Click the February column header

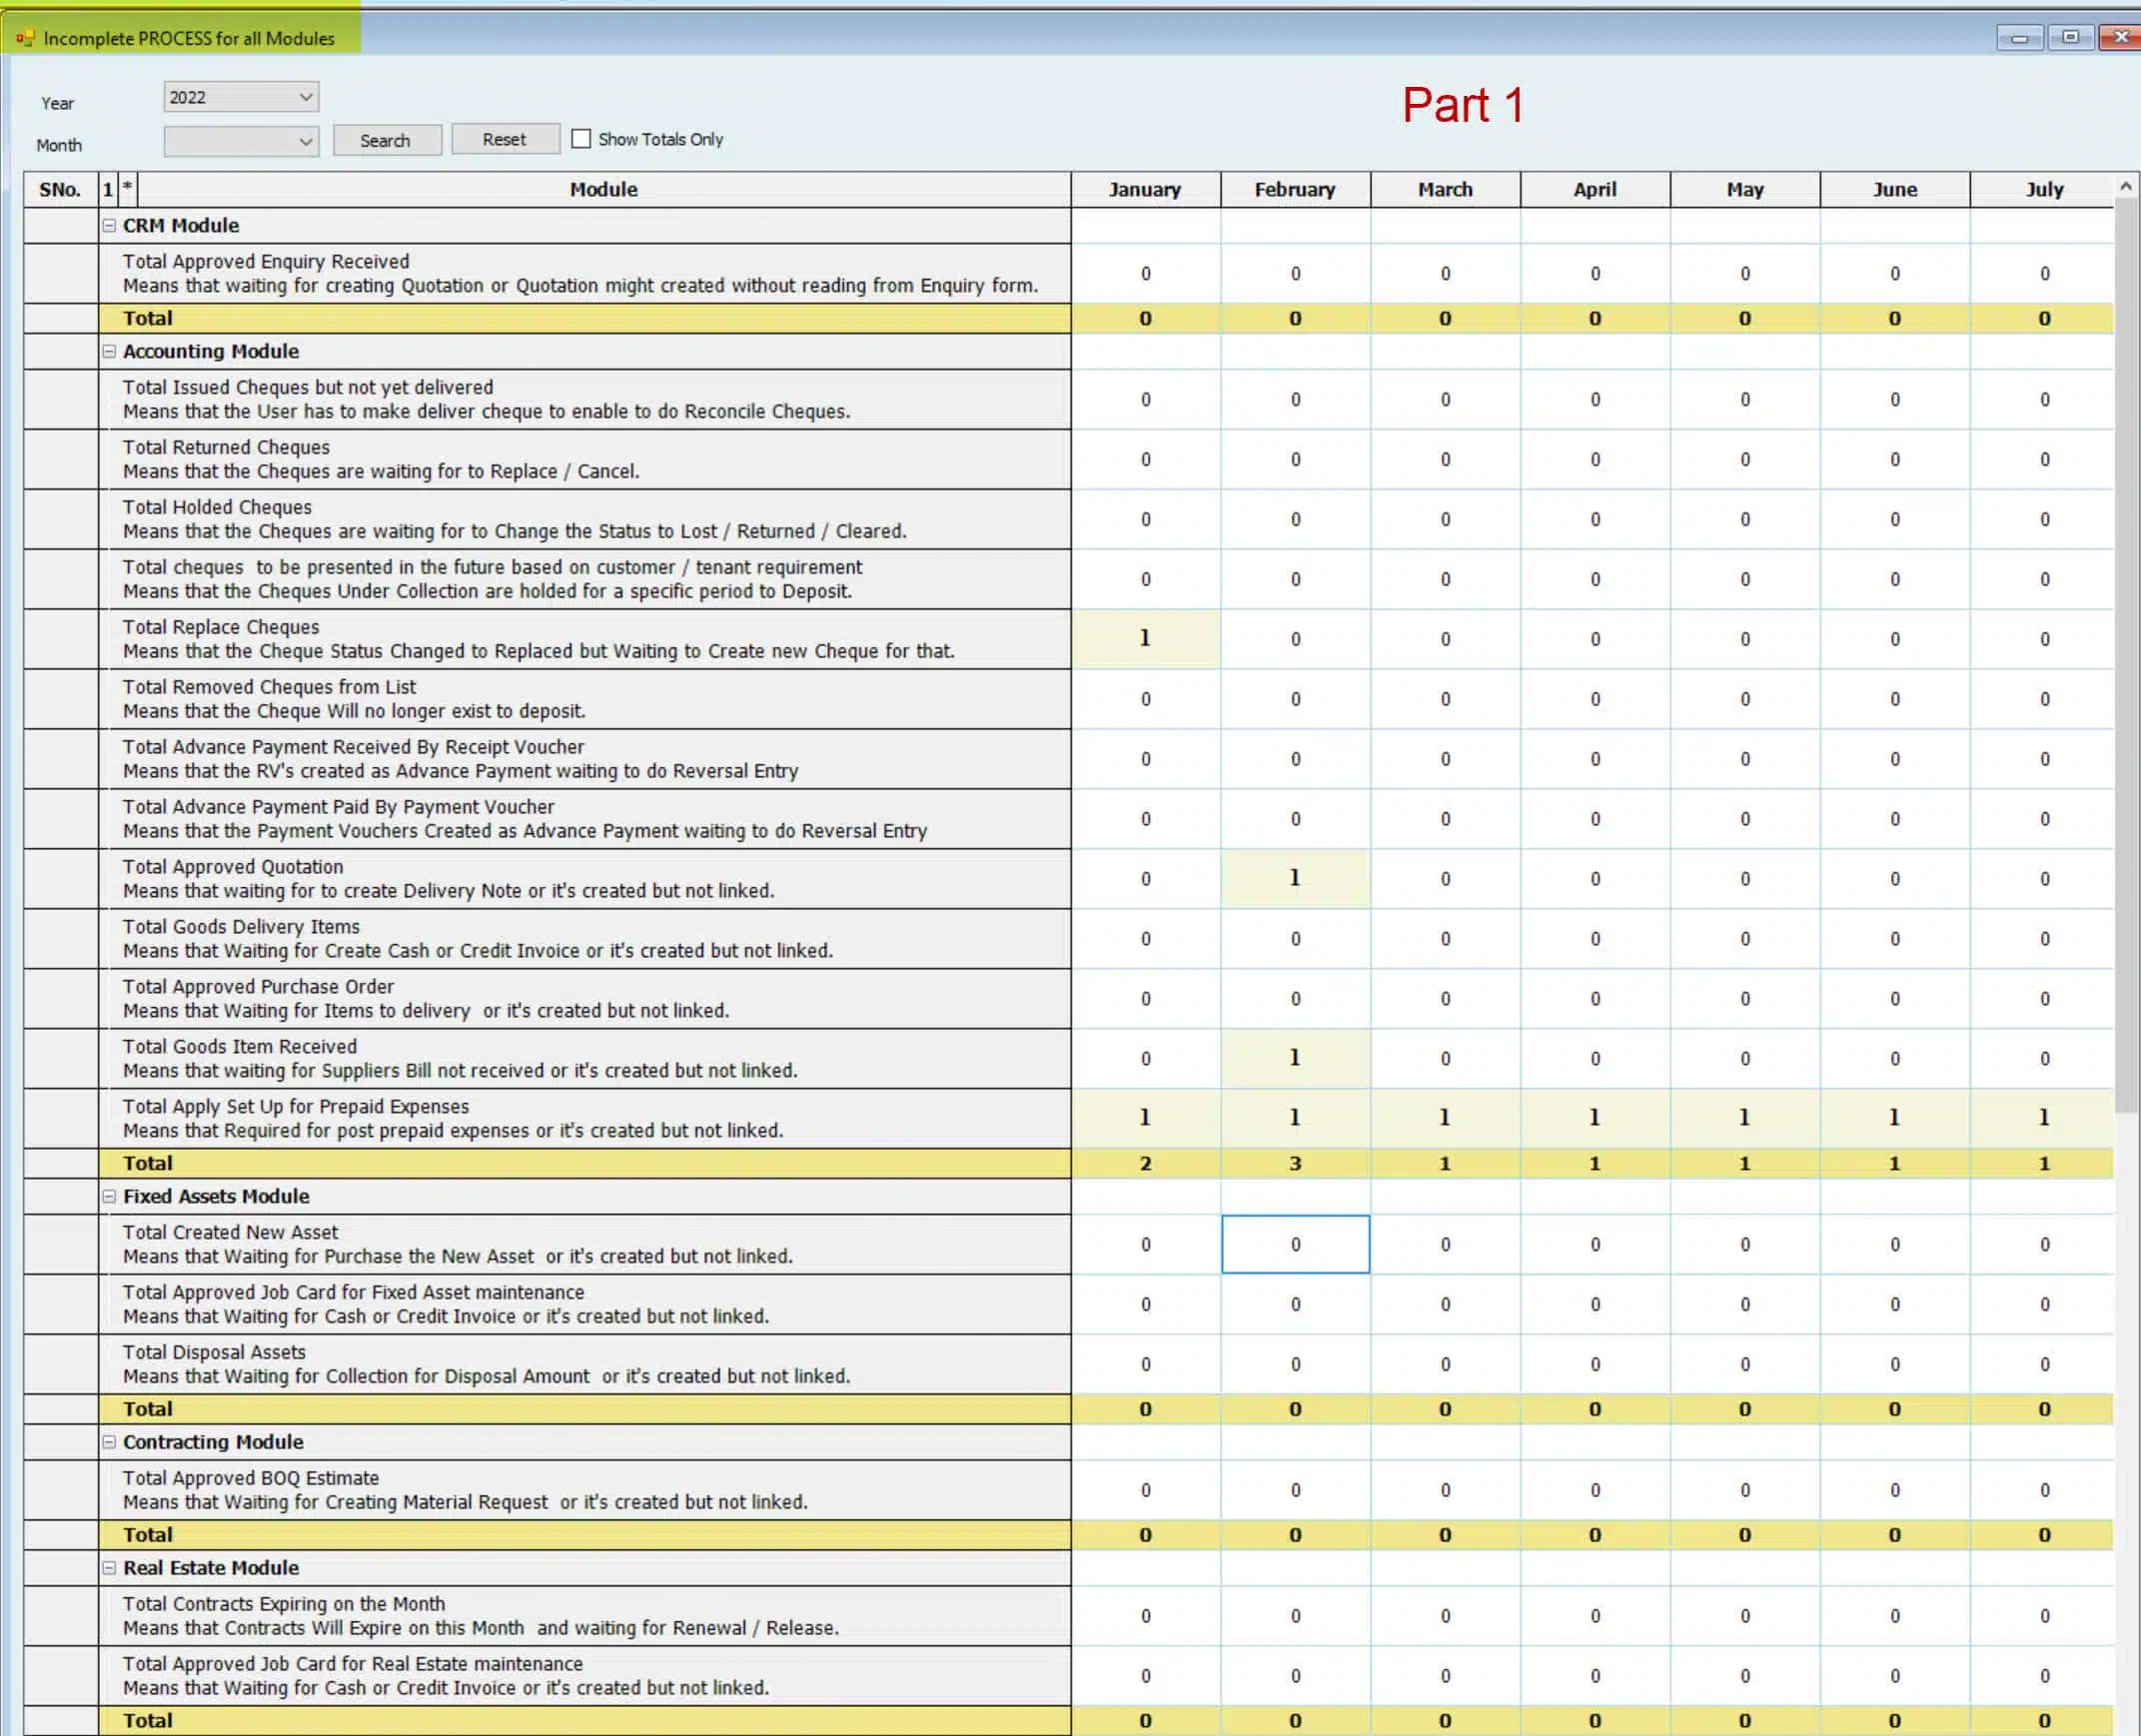pos(1295,190)
